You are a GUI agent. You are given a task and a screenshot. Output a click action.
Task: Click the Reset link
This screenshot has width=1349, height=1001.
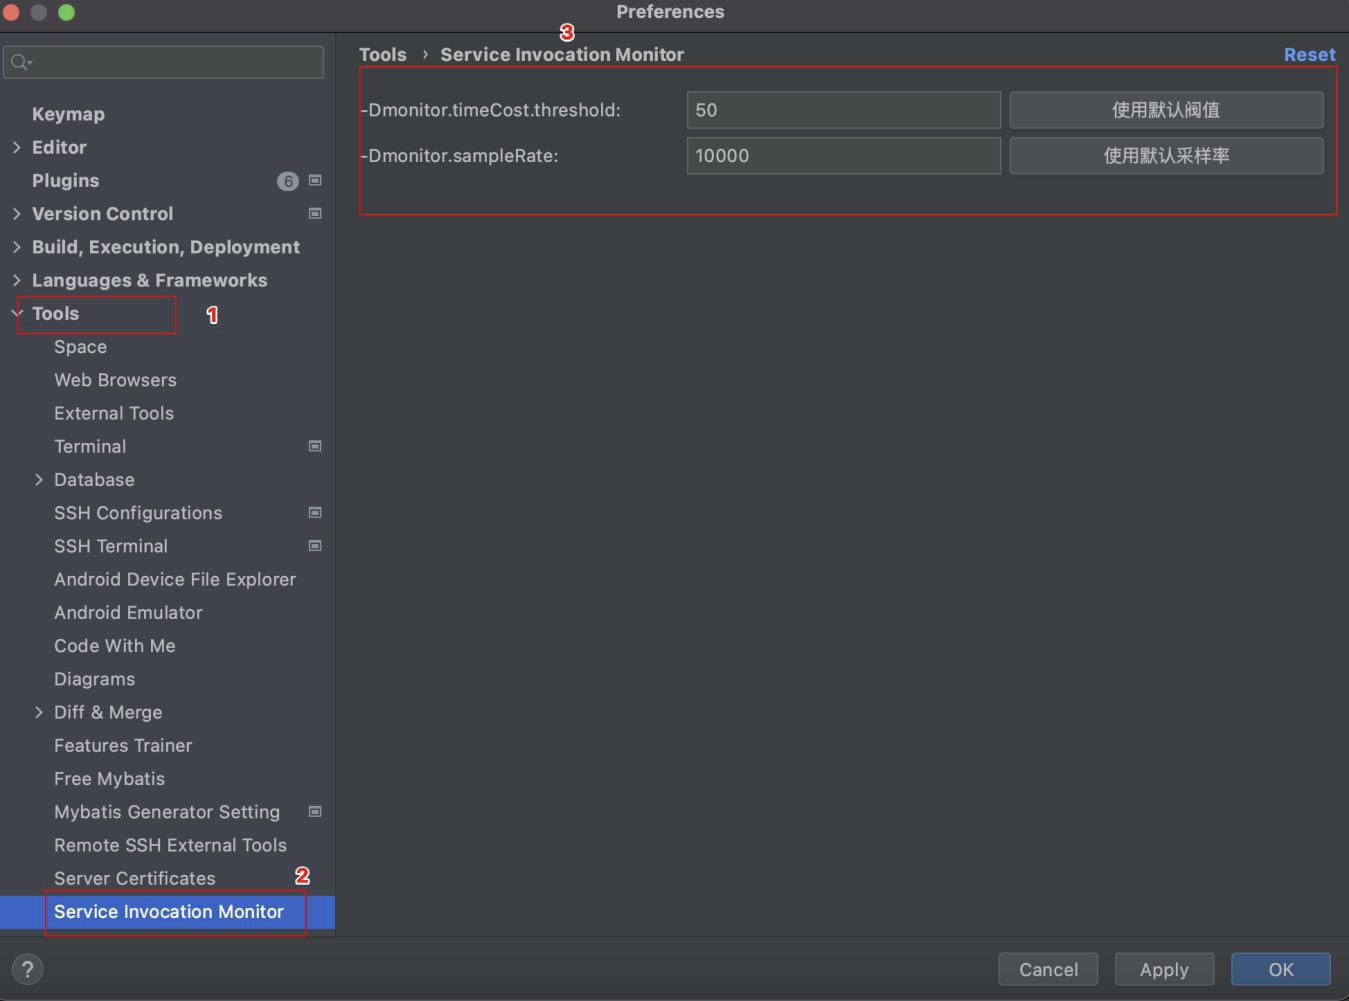coord(1309,54)
